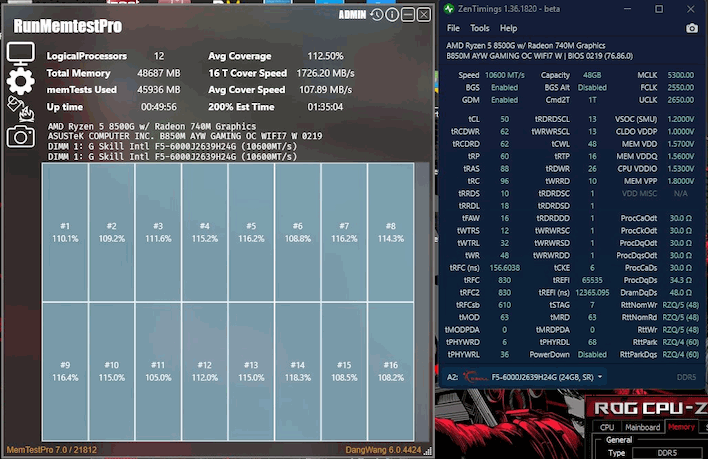Open the Tools menu in ZenTimings
708x459 pixels.
point(480,28)
